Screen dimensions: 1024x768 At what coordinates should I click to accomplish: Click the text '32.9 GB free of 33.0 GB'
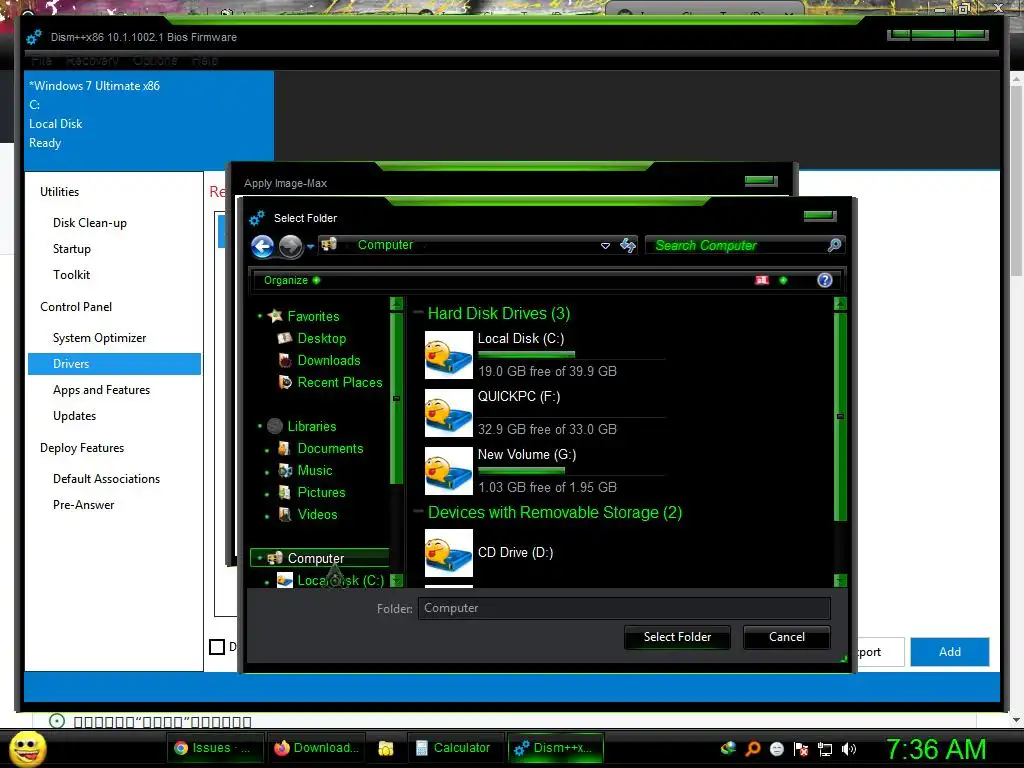547,429
